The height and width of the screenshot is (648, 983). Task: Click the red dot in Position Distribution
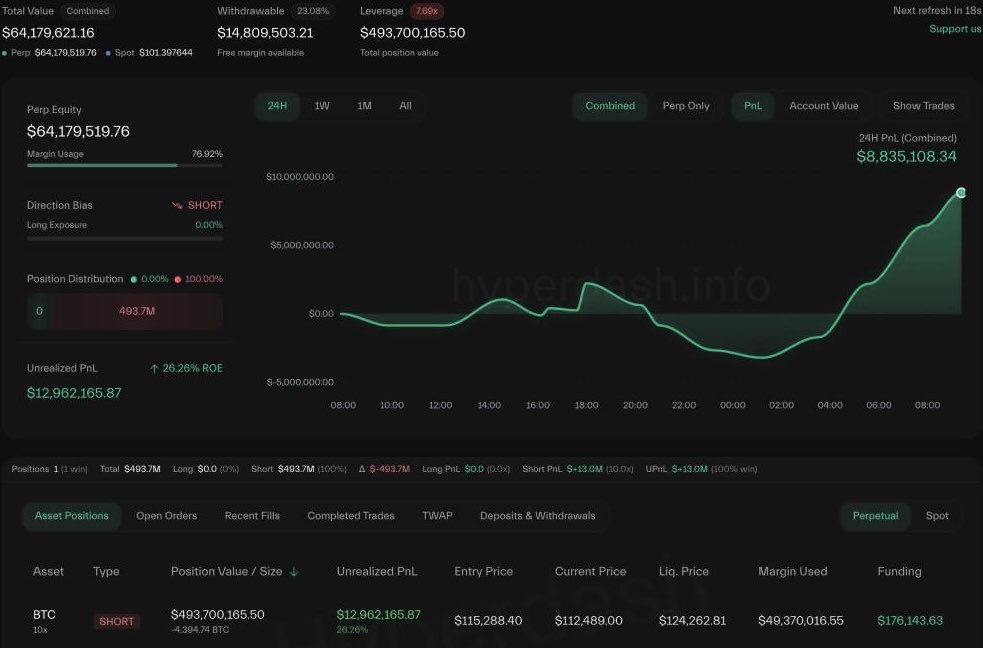pos(177,280)
